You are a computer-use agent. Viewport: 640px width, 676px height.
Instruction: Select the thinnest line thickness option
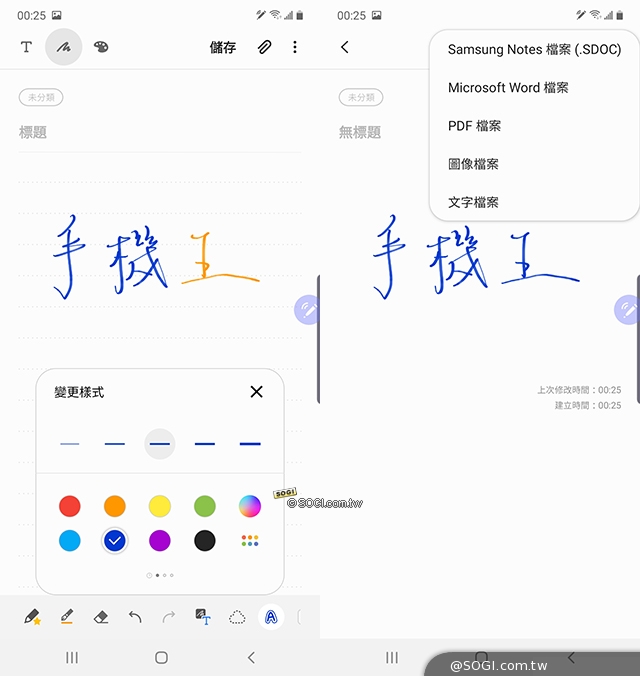[x=69, y=443]
